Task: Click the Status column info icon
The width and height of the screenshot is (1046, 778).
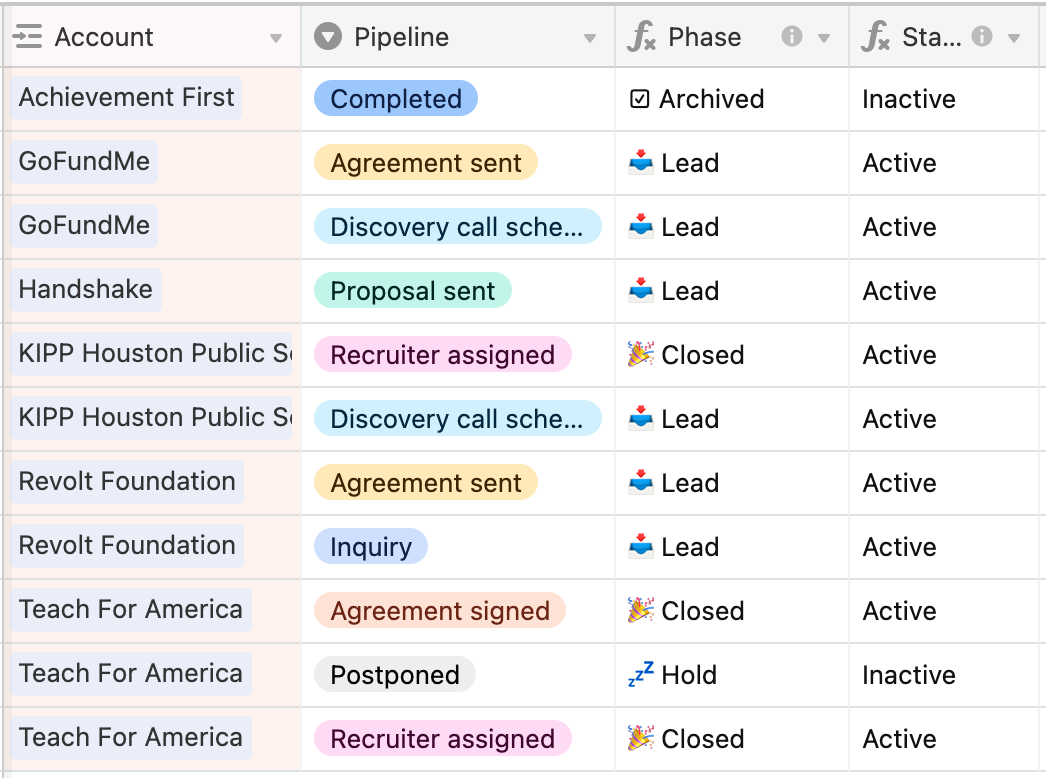Action: click(982, 37)
